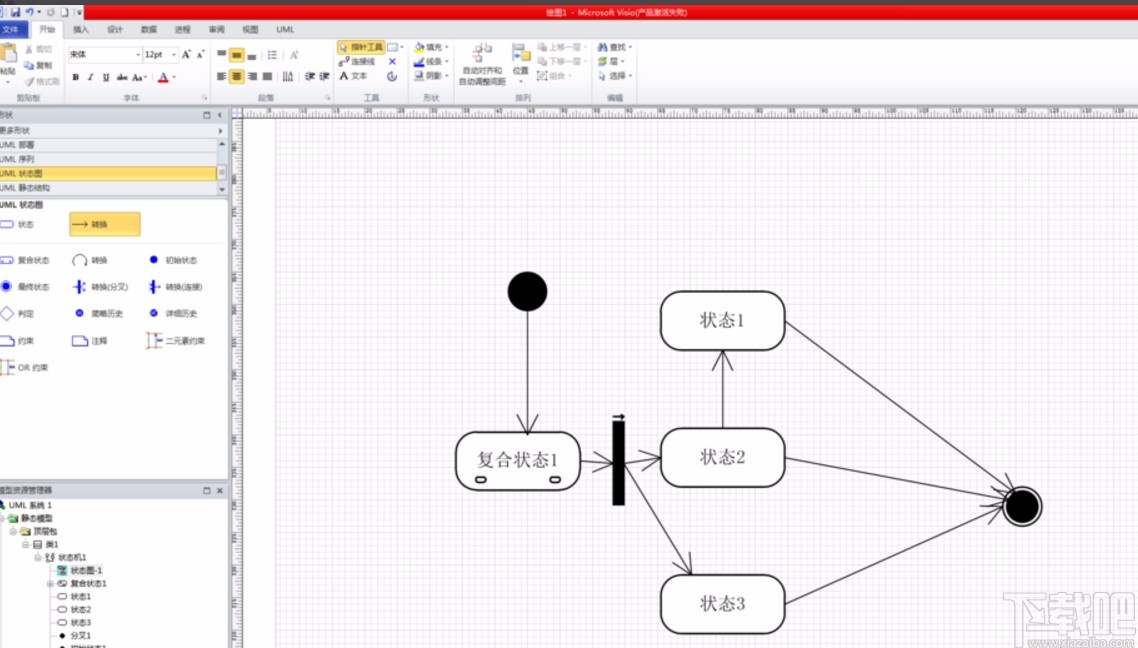This screenshot has height=648, width=1138.
Task: Activate the 连接线 connector tool
Action: coord(357,62)
